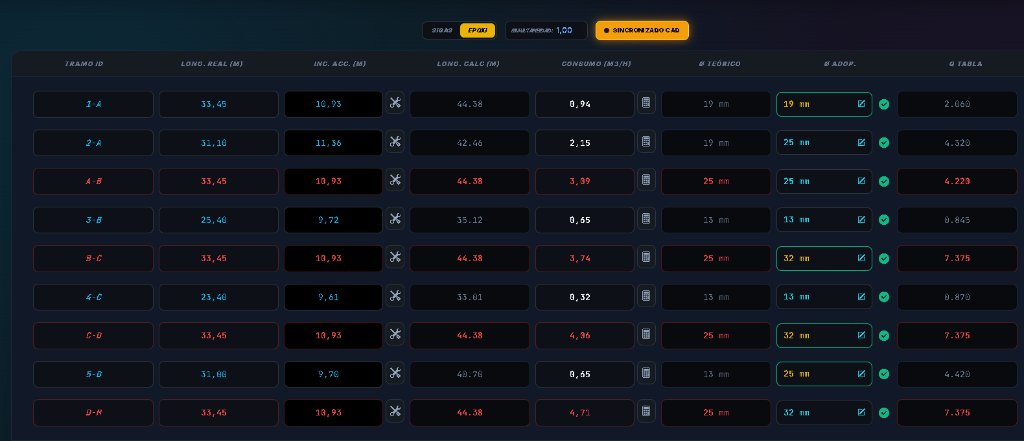
Task: Switch to the unhighlighted option left of EPOXI
Action: pyautogui.click(x=442, y=31)
